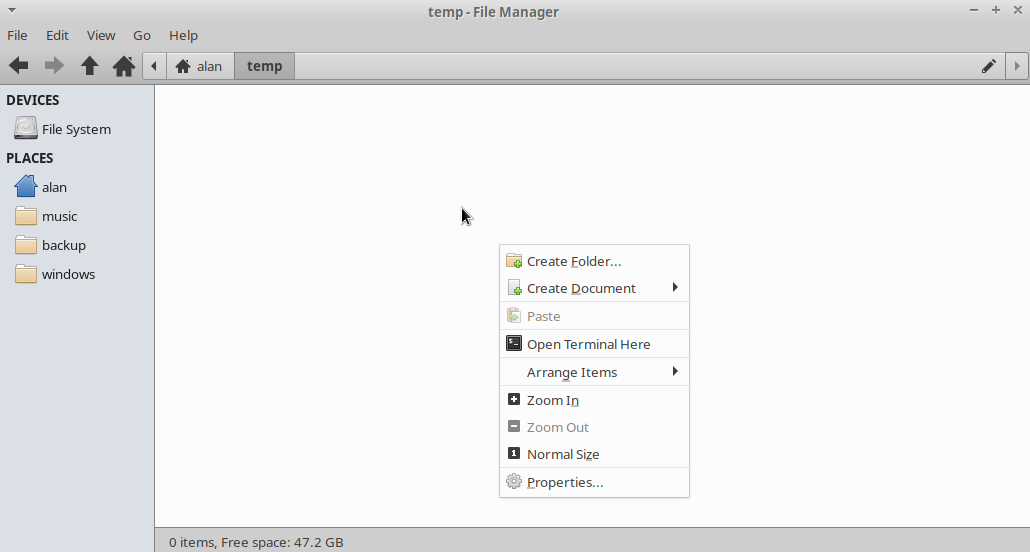The height and width of the screenshot is (552, 1030).
Task: Toggle path edit mode with pencil icon
Action: coord(988,66)
